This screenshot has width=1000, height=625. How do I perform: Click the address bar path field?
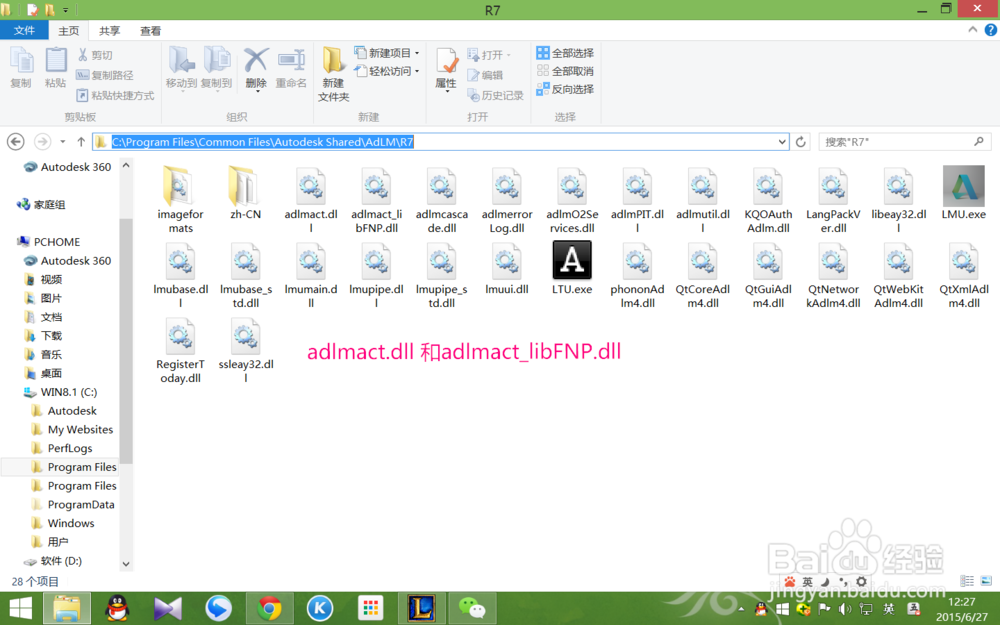(440, 142)
